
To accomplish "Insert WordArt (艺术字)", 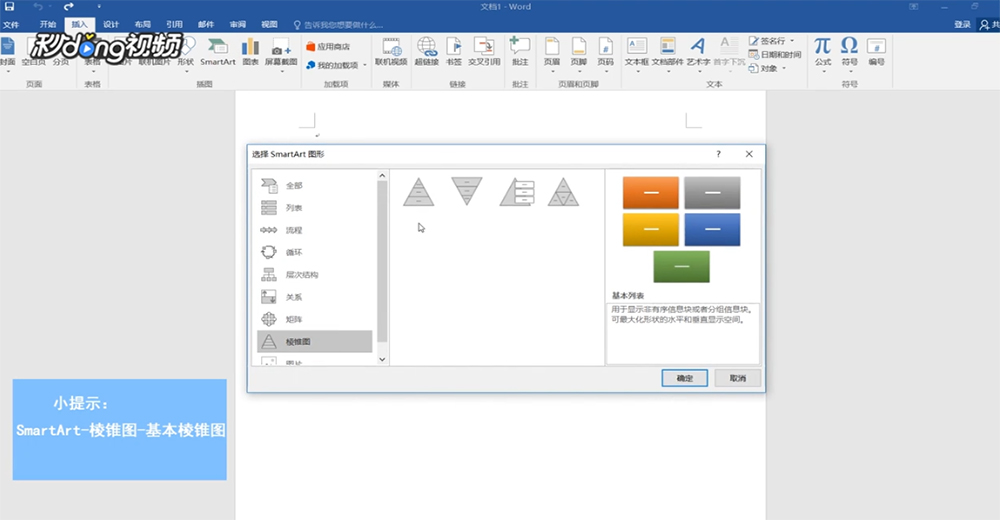I will 698,54.
